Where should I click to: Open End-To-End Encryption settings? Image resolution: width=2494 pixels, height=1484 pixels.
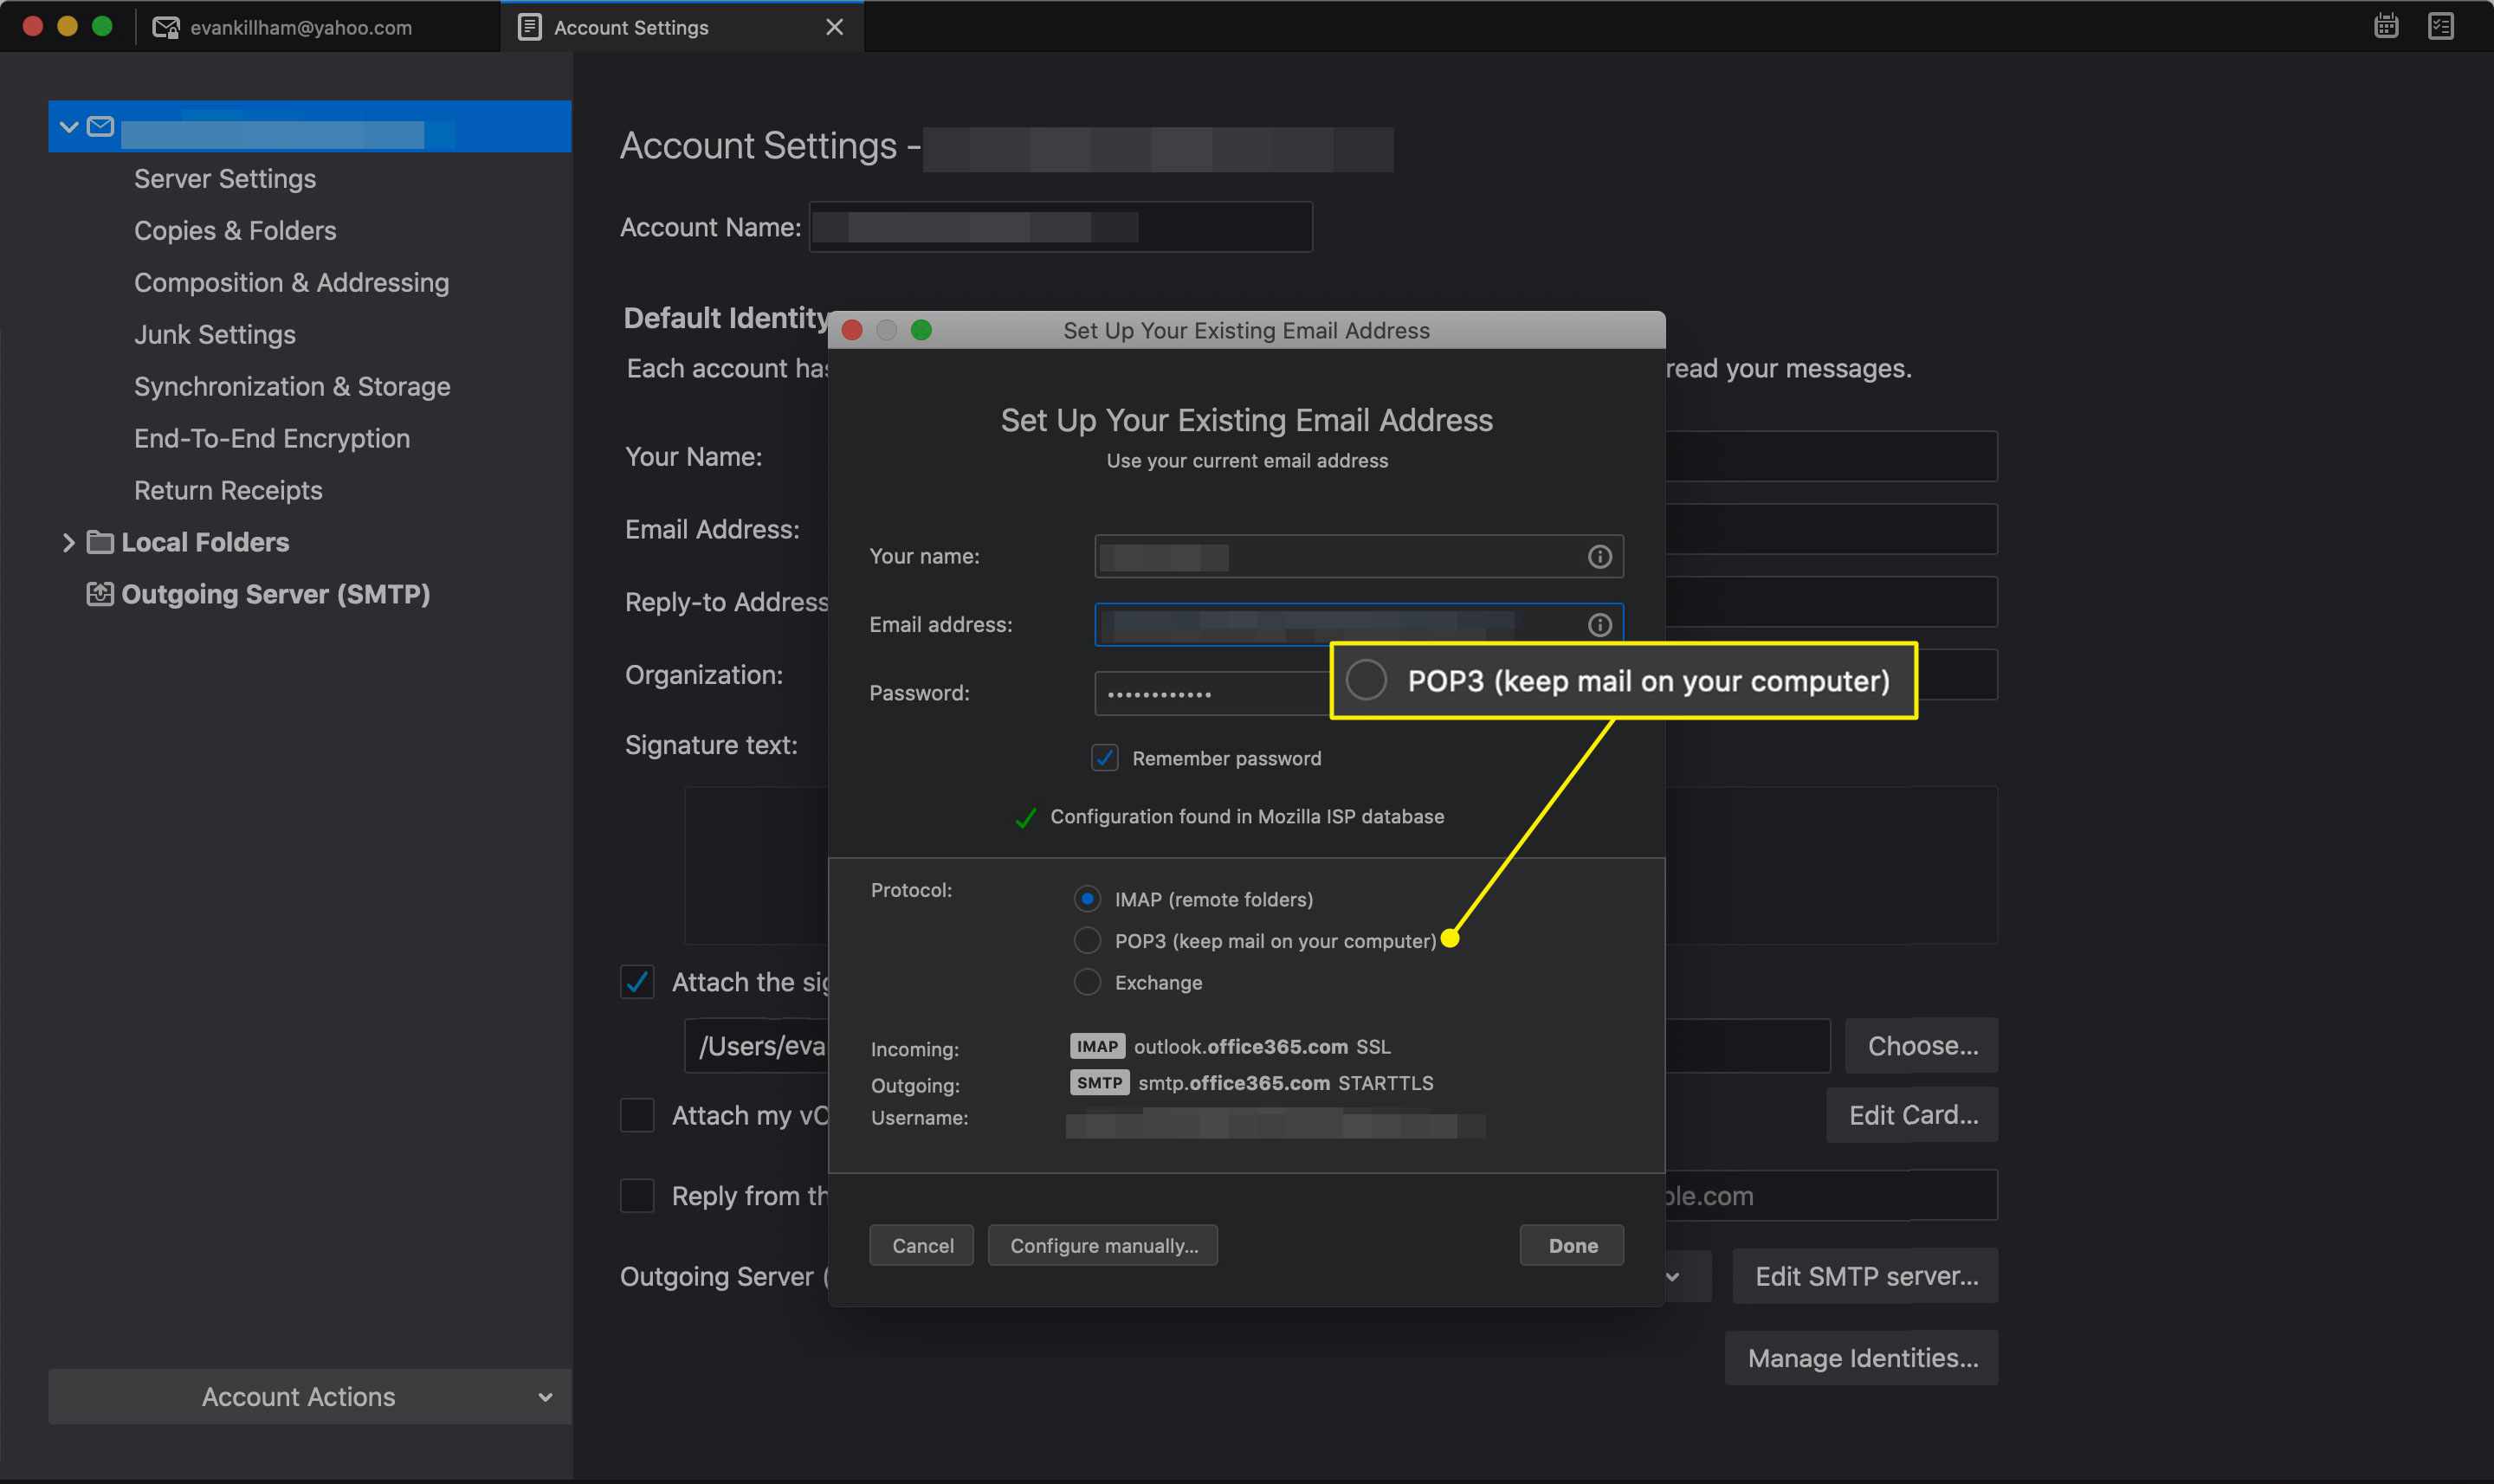pyautogui.click(x=272, y=438)
